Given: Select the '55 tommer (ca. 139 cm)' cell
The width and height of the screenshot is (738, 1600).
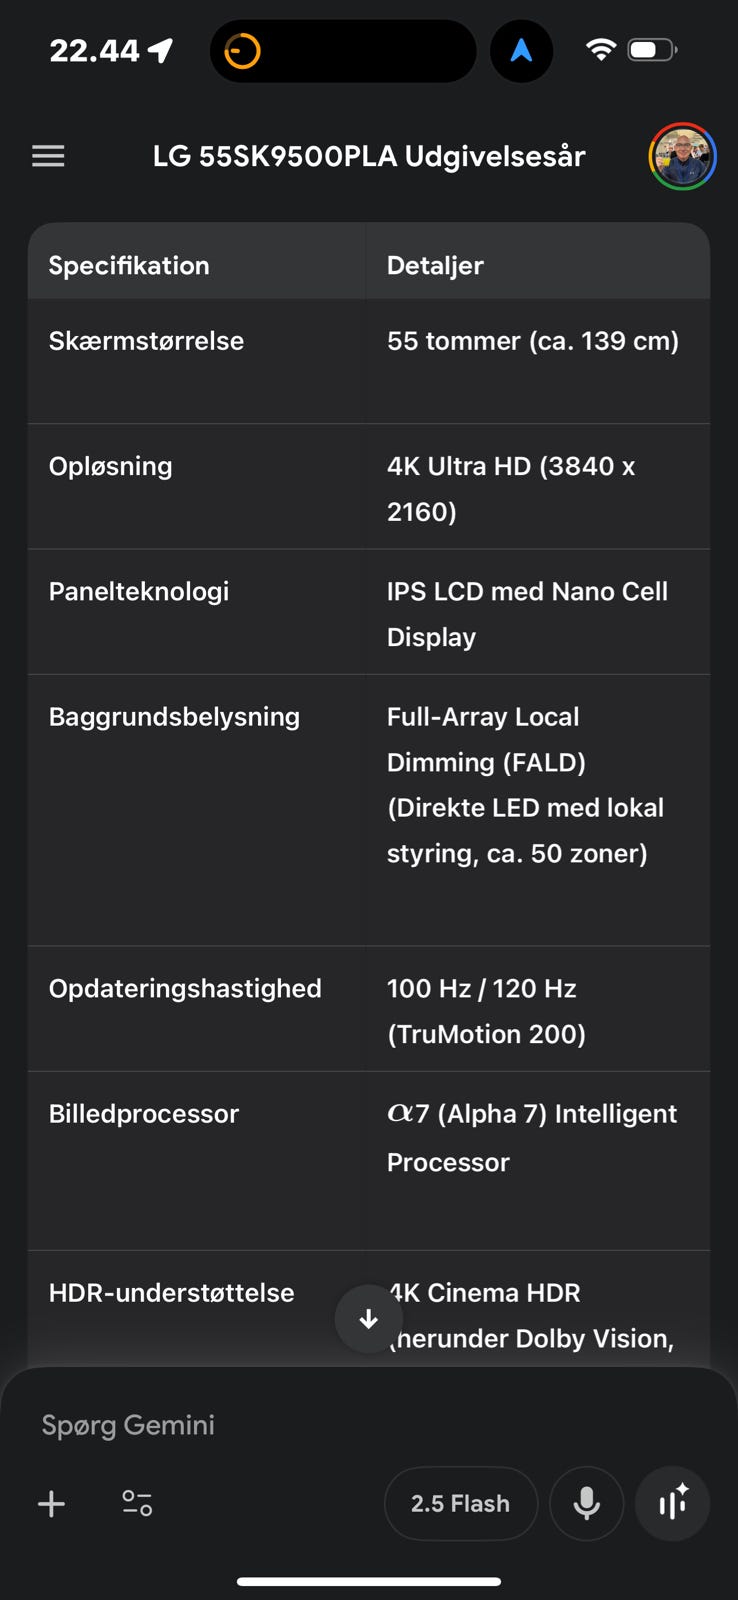Looking at the screenshot, I should tap(533, 341).
